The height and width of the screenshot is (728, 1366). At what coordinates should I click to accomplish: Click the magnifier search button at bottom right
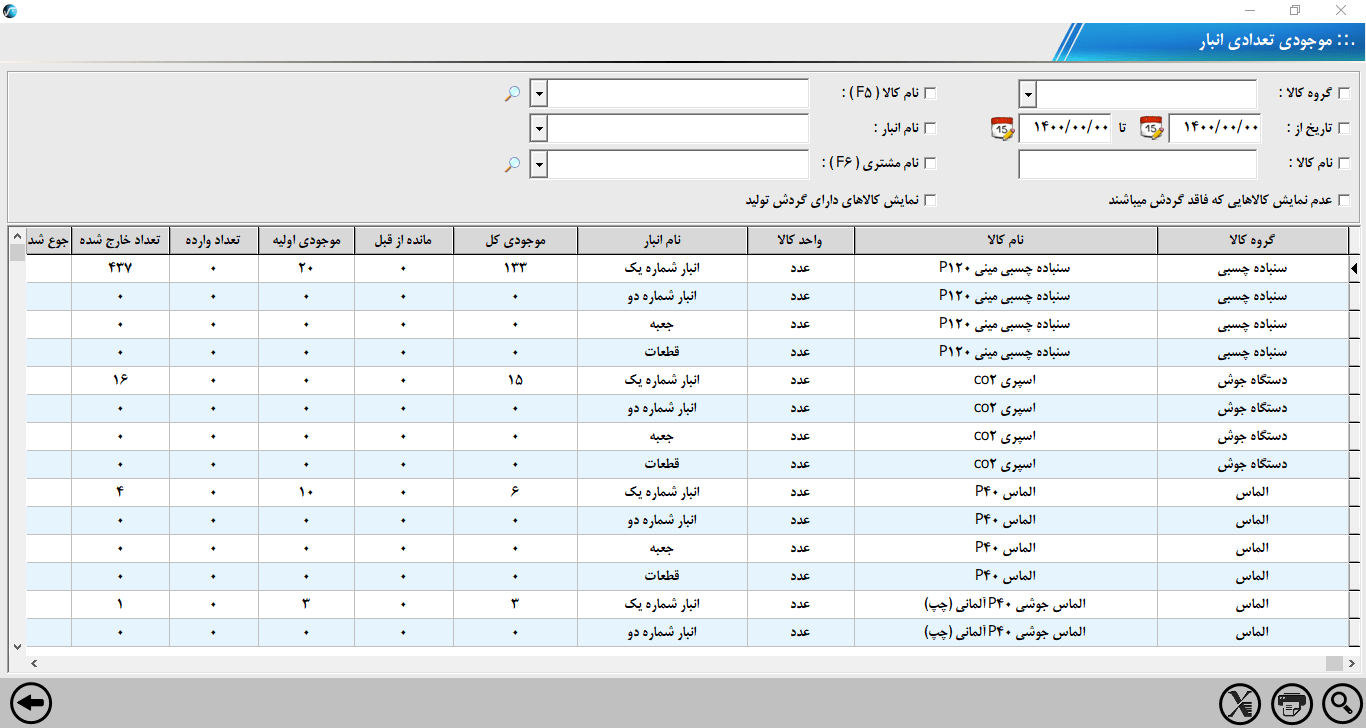1342,704
